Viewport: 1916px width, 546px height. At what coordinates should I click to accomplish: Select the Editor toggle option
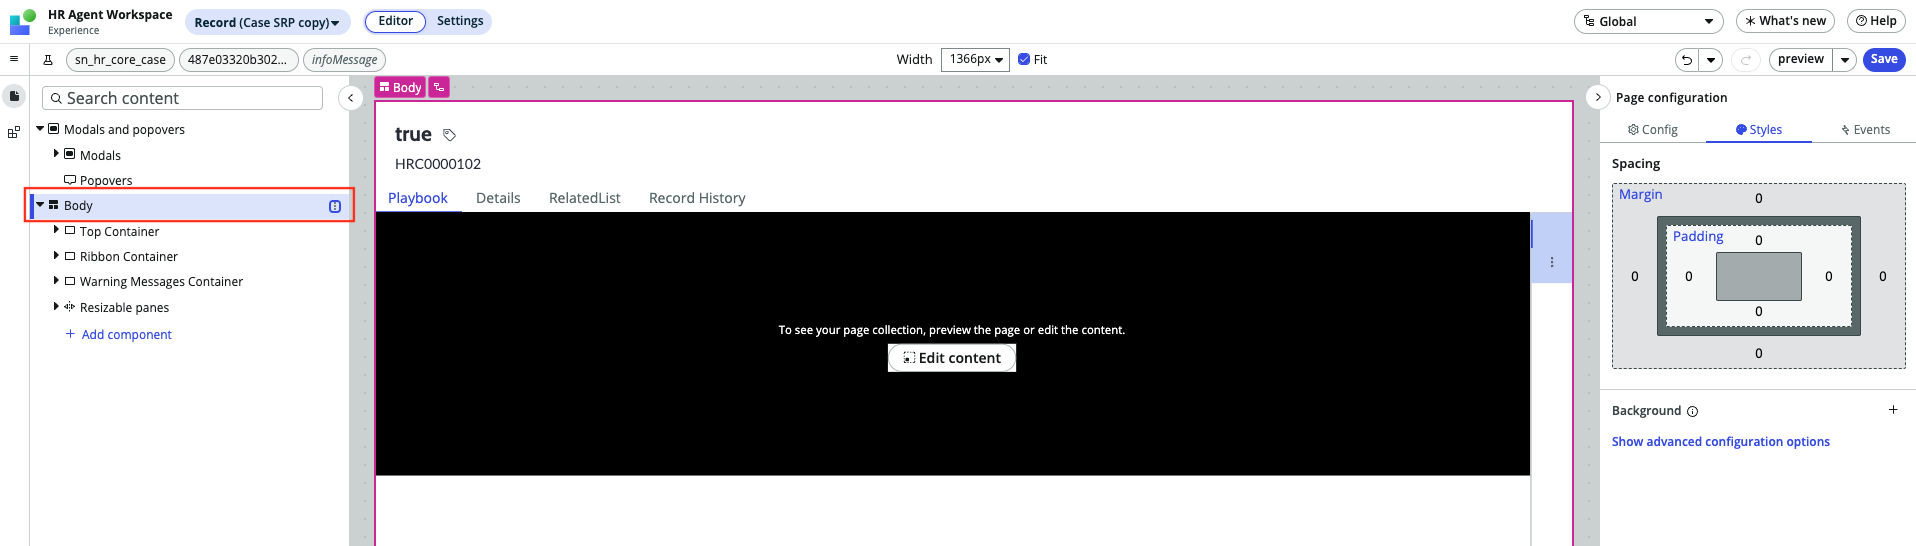[x=396, y=21]
